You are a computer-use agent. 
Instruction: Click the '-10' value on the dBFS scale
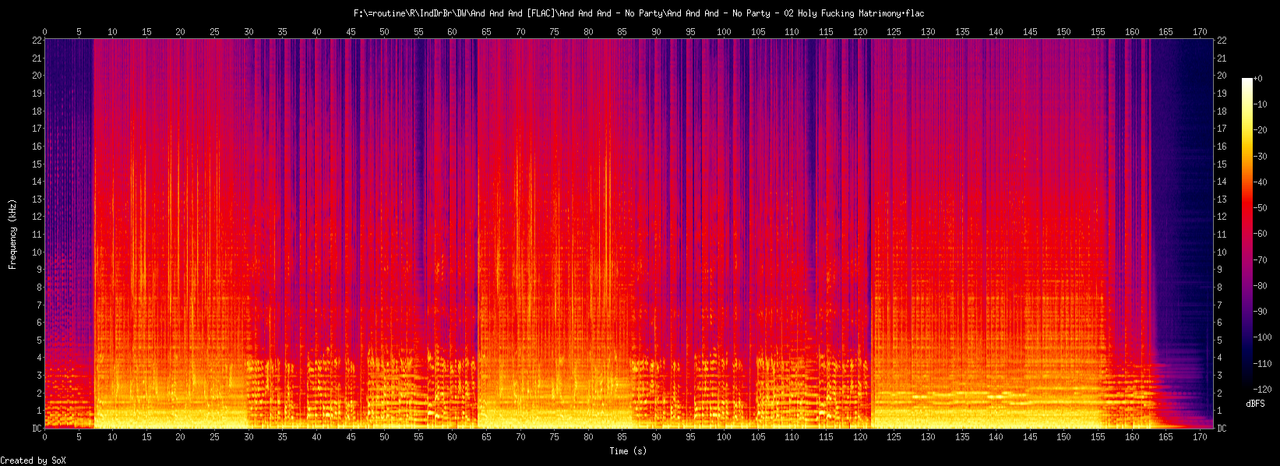click(x=1262, y=104)
